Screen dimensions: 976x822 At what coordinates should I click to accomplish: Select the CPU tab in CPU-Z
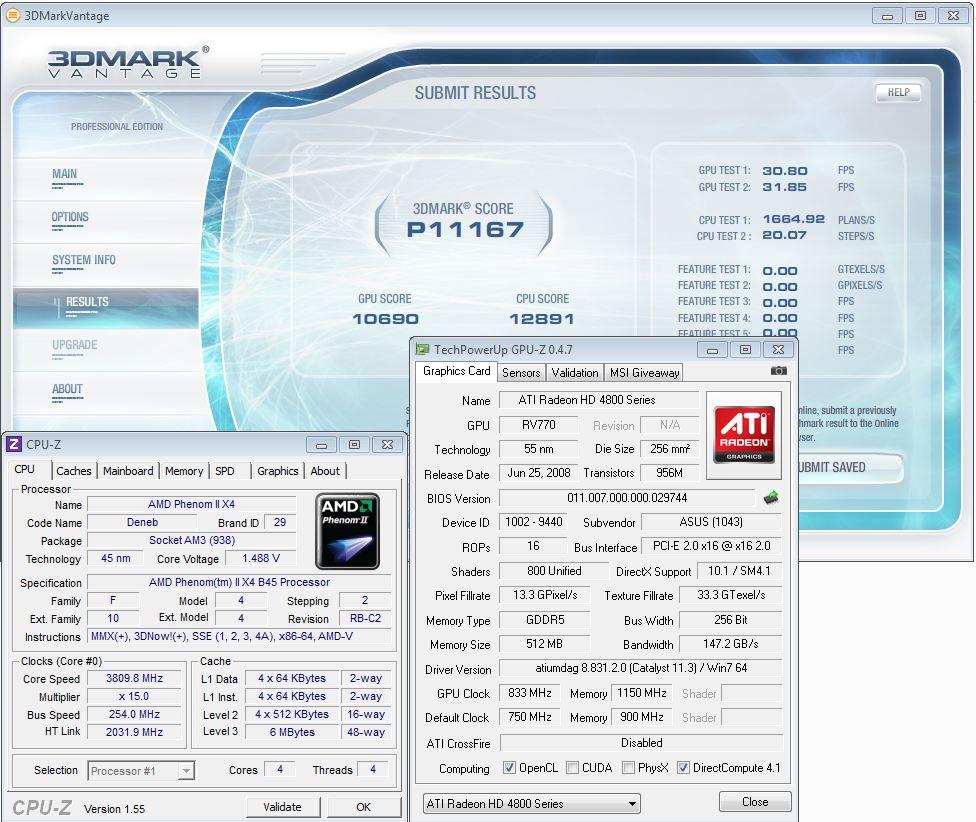[25, 469]
